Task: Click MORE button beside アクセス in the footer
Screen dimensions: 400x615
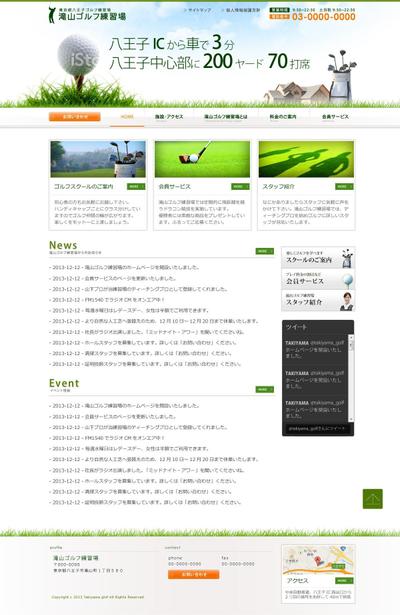Action: 344,580
